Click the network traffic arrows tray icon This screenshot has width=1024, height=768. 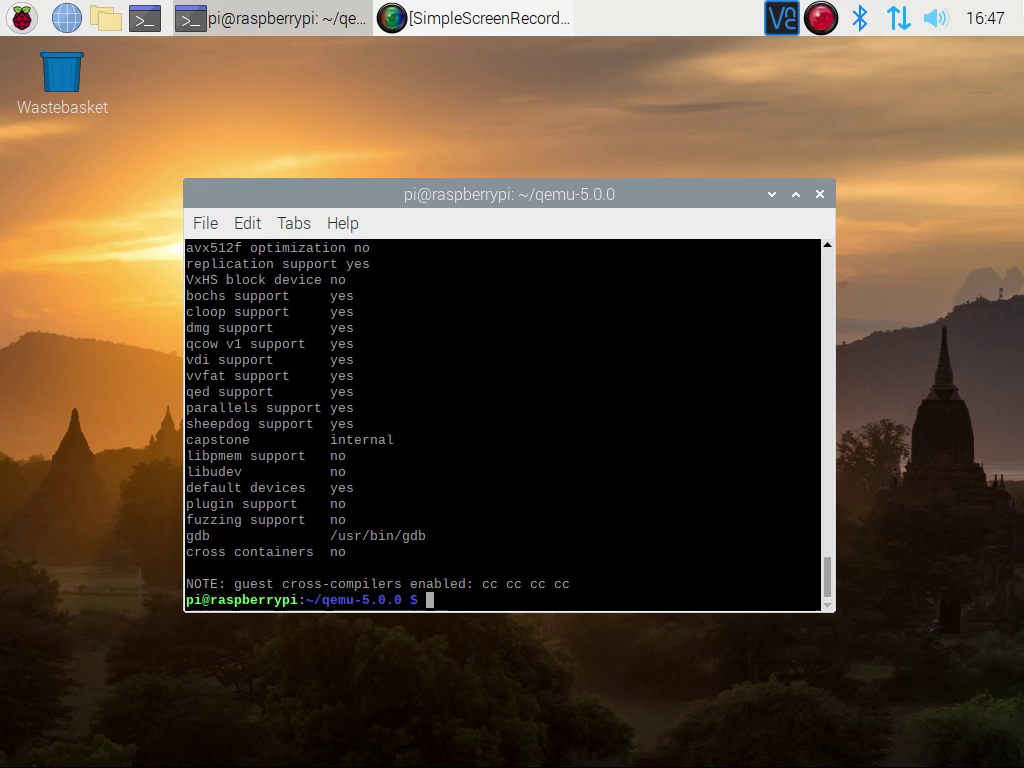coord(898,17)
